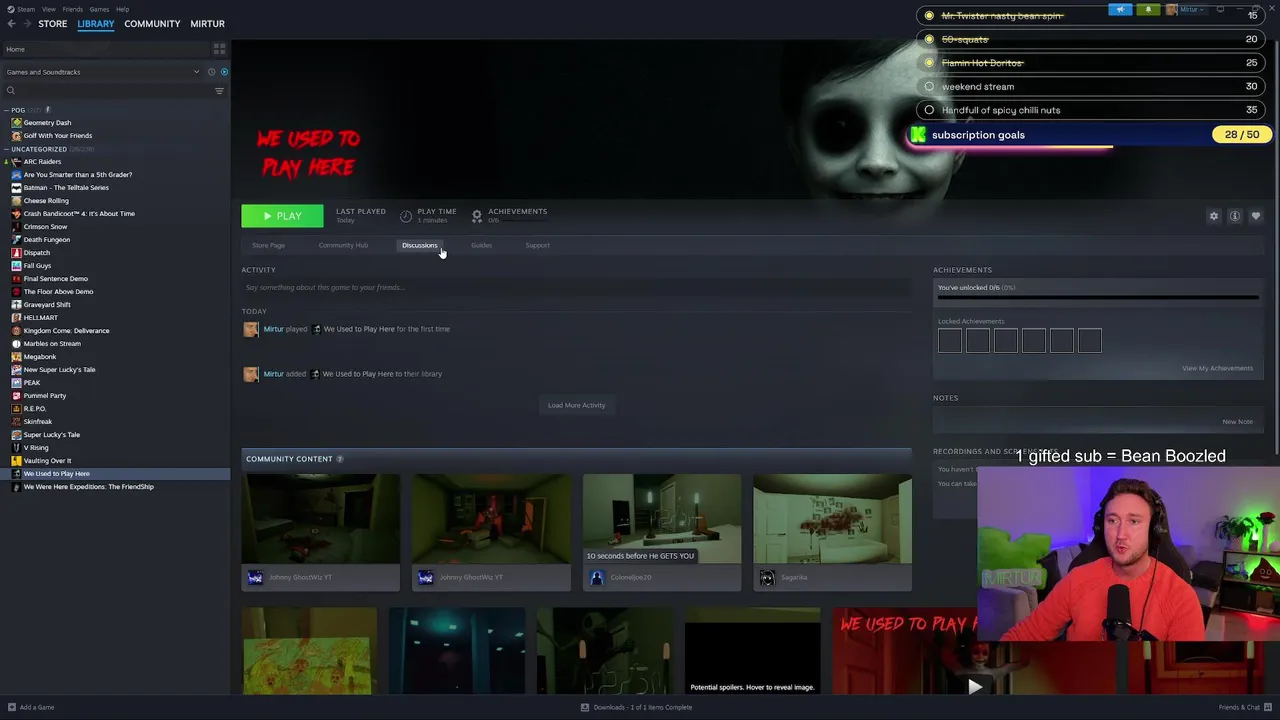Add game to favorites with heart icon
The height and width of the screenshot is (720, 1280).
coord(1256,216)
